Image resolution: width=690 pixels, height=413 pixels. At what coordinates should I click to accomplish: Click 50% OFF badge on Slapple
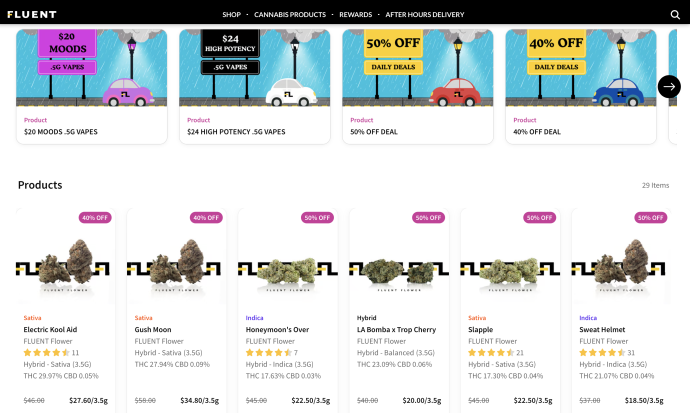pos(540,218)
